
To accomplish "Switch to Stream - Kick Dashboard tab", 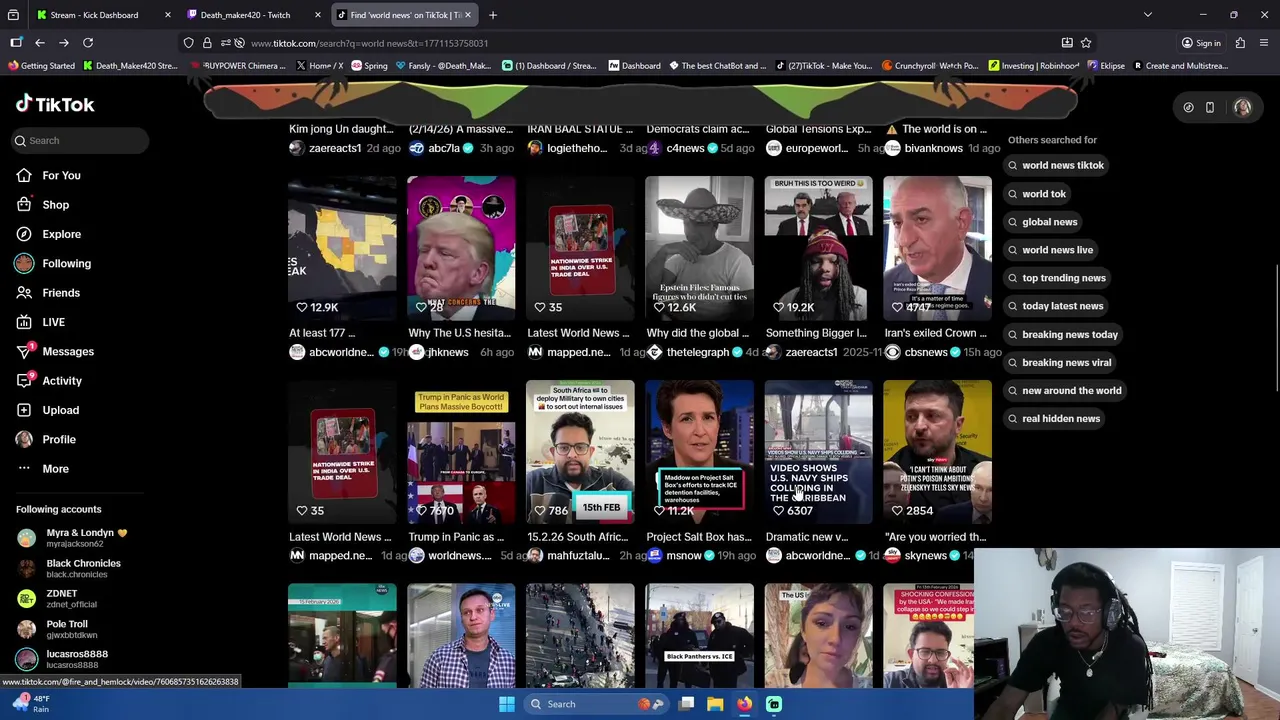I will [x=94, y=15].
